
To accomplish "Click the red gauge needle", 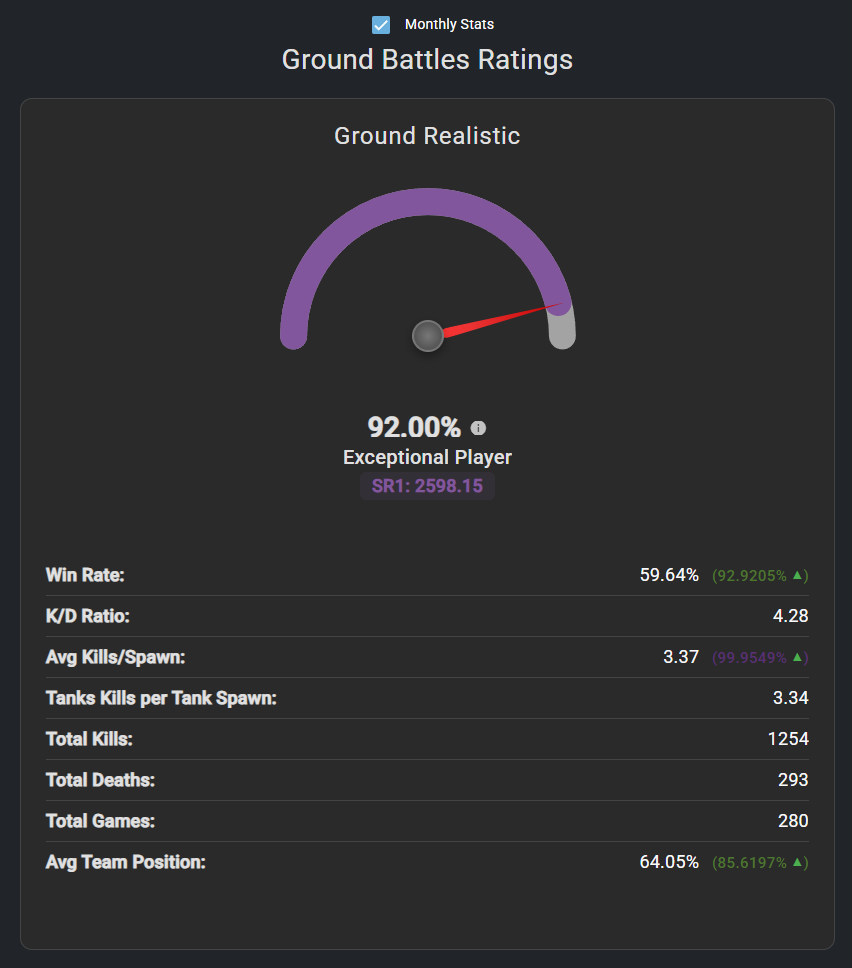I will (x=501, y=320).
